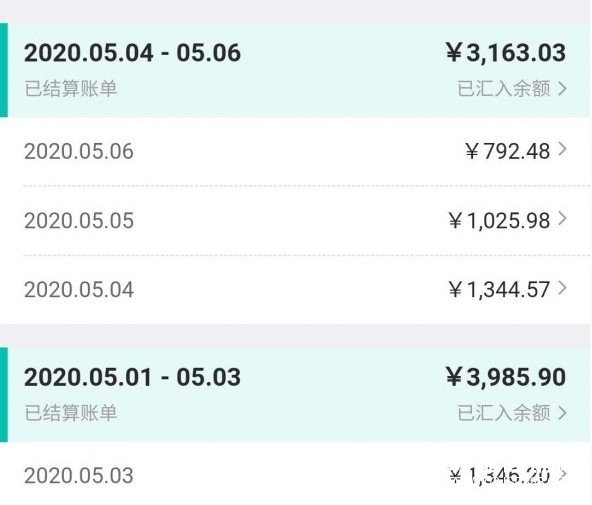Select the 2020.05.01 - 05.03 bill header
Screen dimensions: 592x505
[296, 394]
